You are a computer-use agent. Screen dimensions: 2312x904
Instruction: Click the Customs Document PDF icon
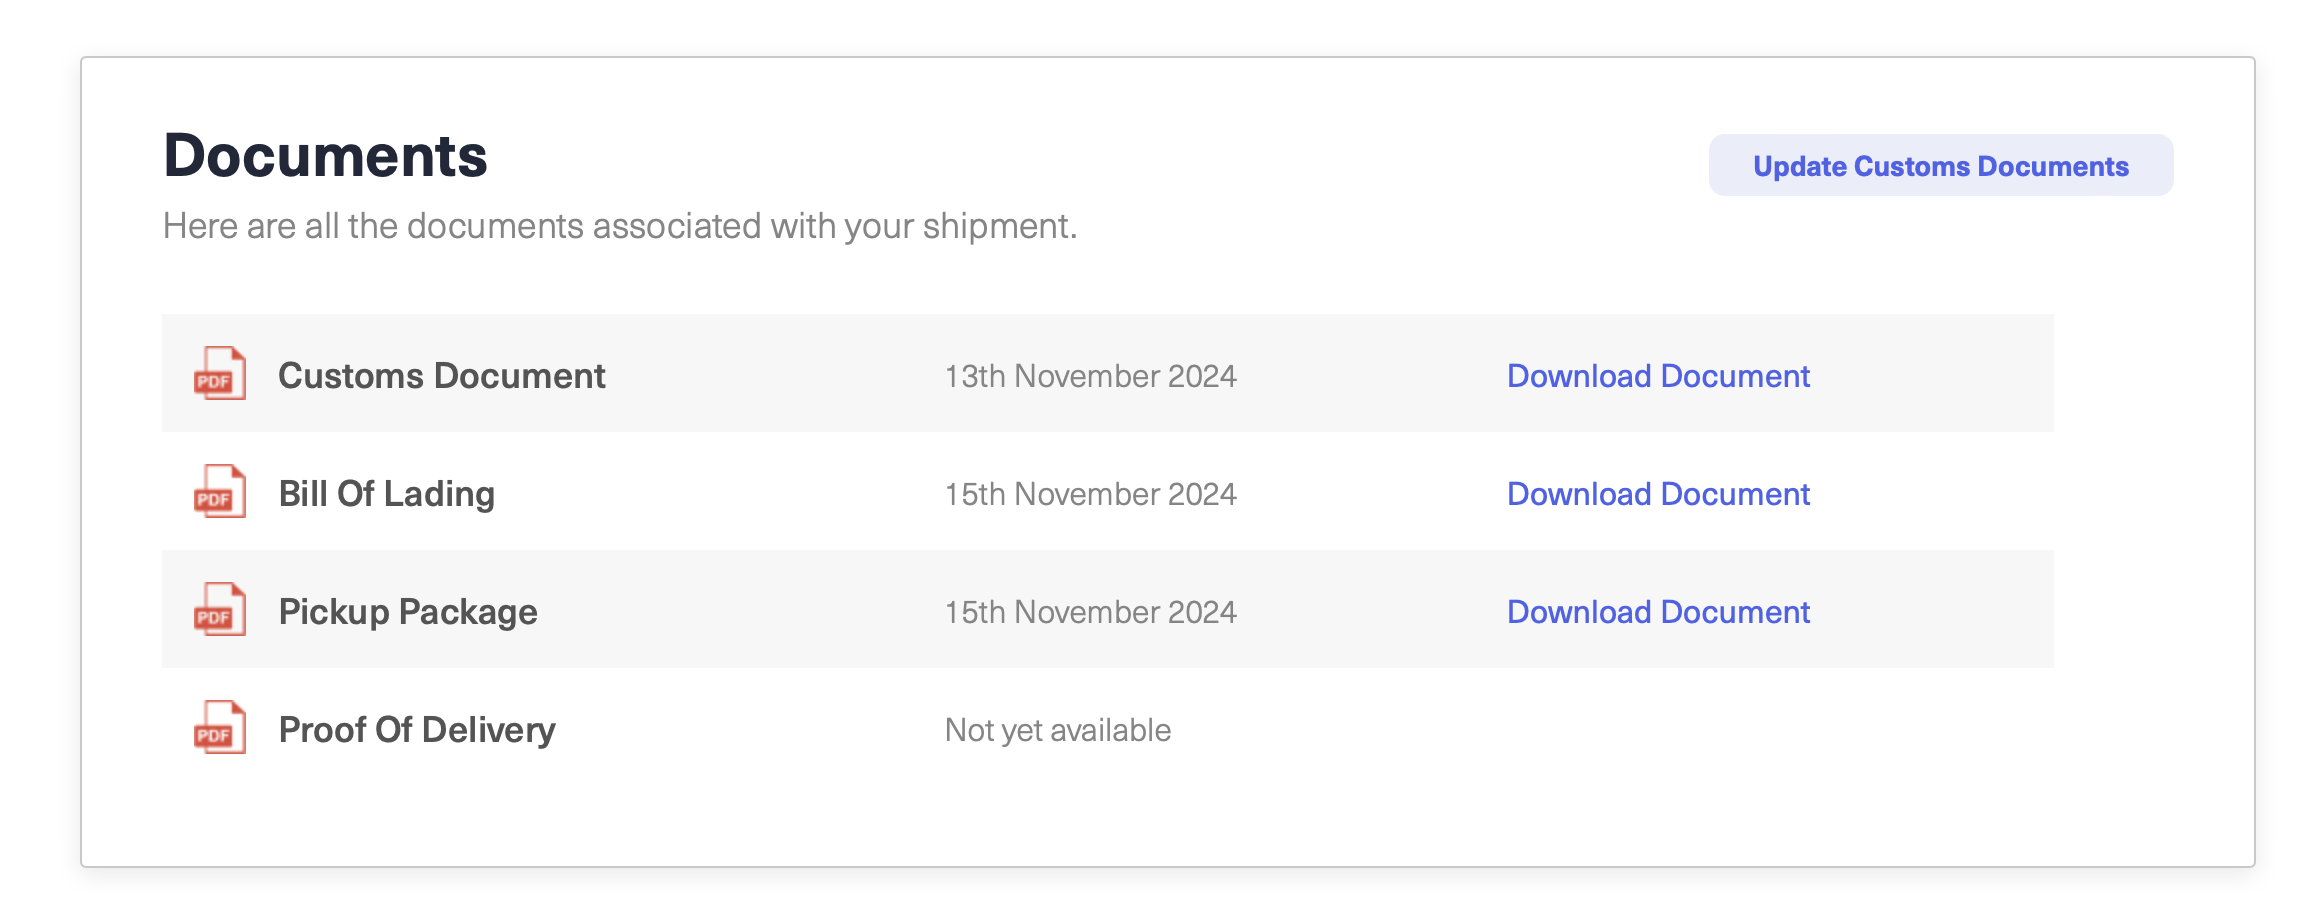pyautogui.click(x=220, y=374)
